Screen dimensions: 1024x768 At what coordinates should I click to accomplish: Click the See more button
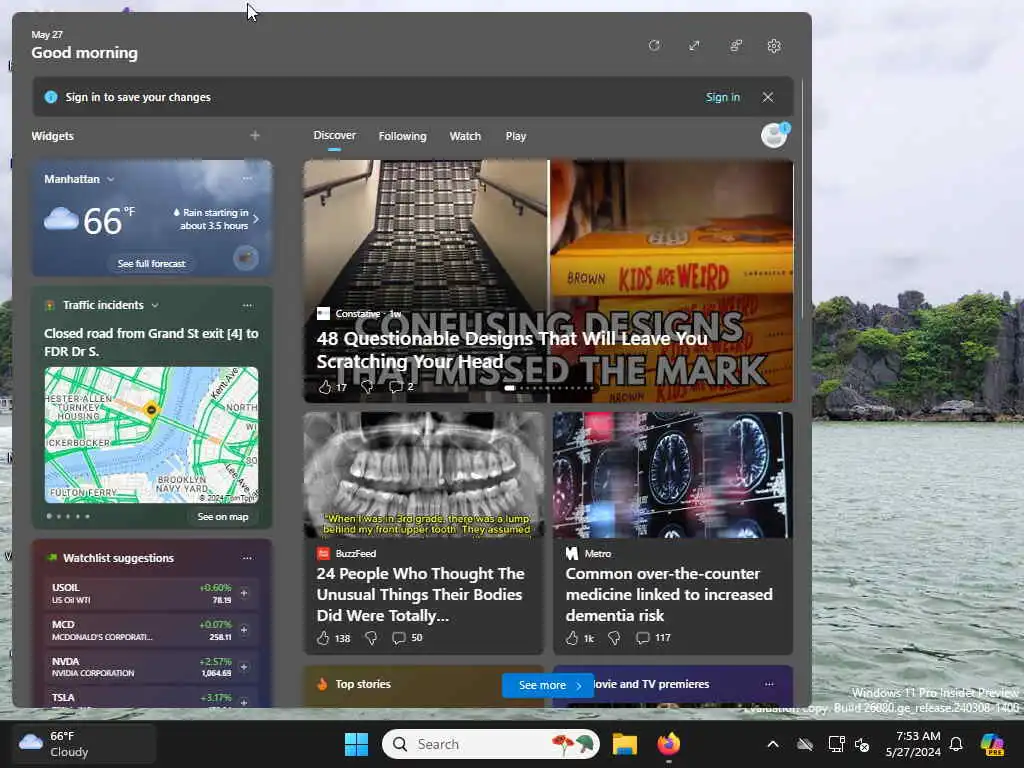[x=548, y=685]
